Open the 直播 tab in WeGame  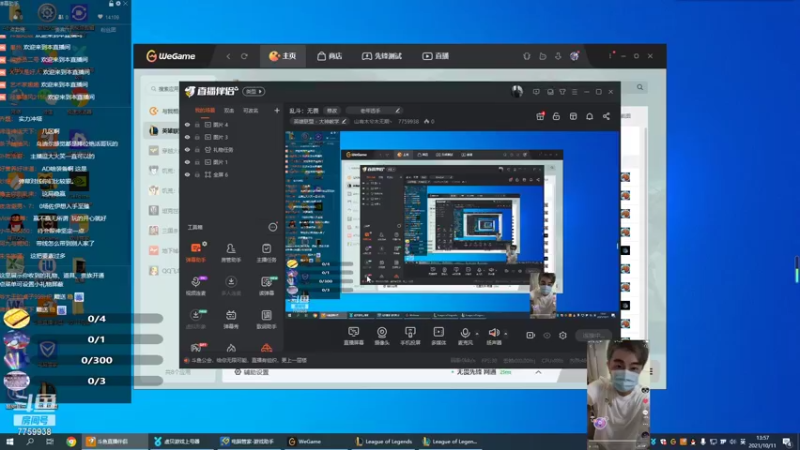click(x=435, y=56)
